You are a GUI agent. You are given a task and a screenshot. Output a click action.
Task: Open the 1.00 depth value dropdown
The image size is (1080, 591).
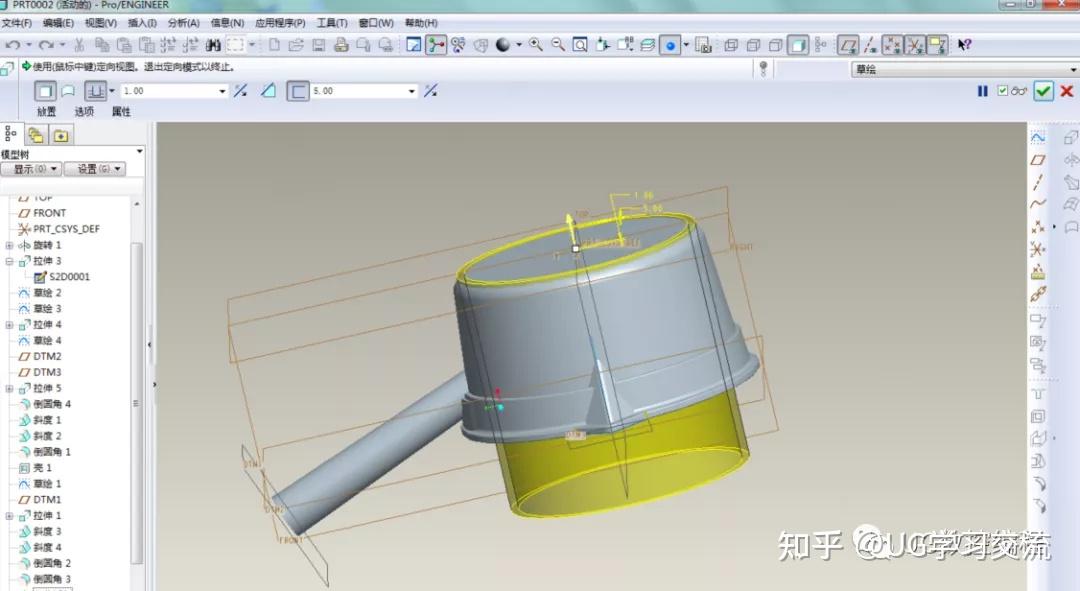(x=222, y=91)
